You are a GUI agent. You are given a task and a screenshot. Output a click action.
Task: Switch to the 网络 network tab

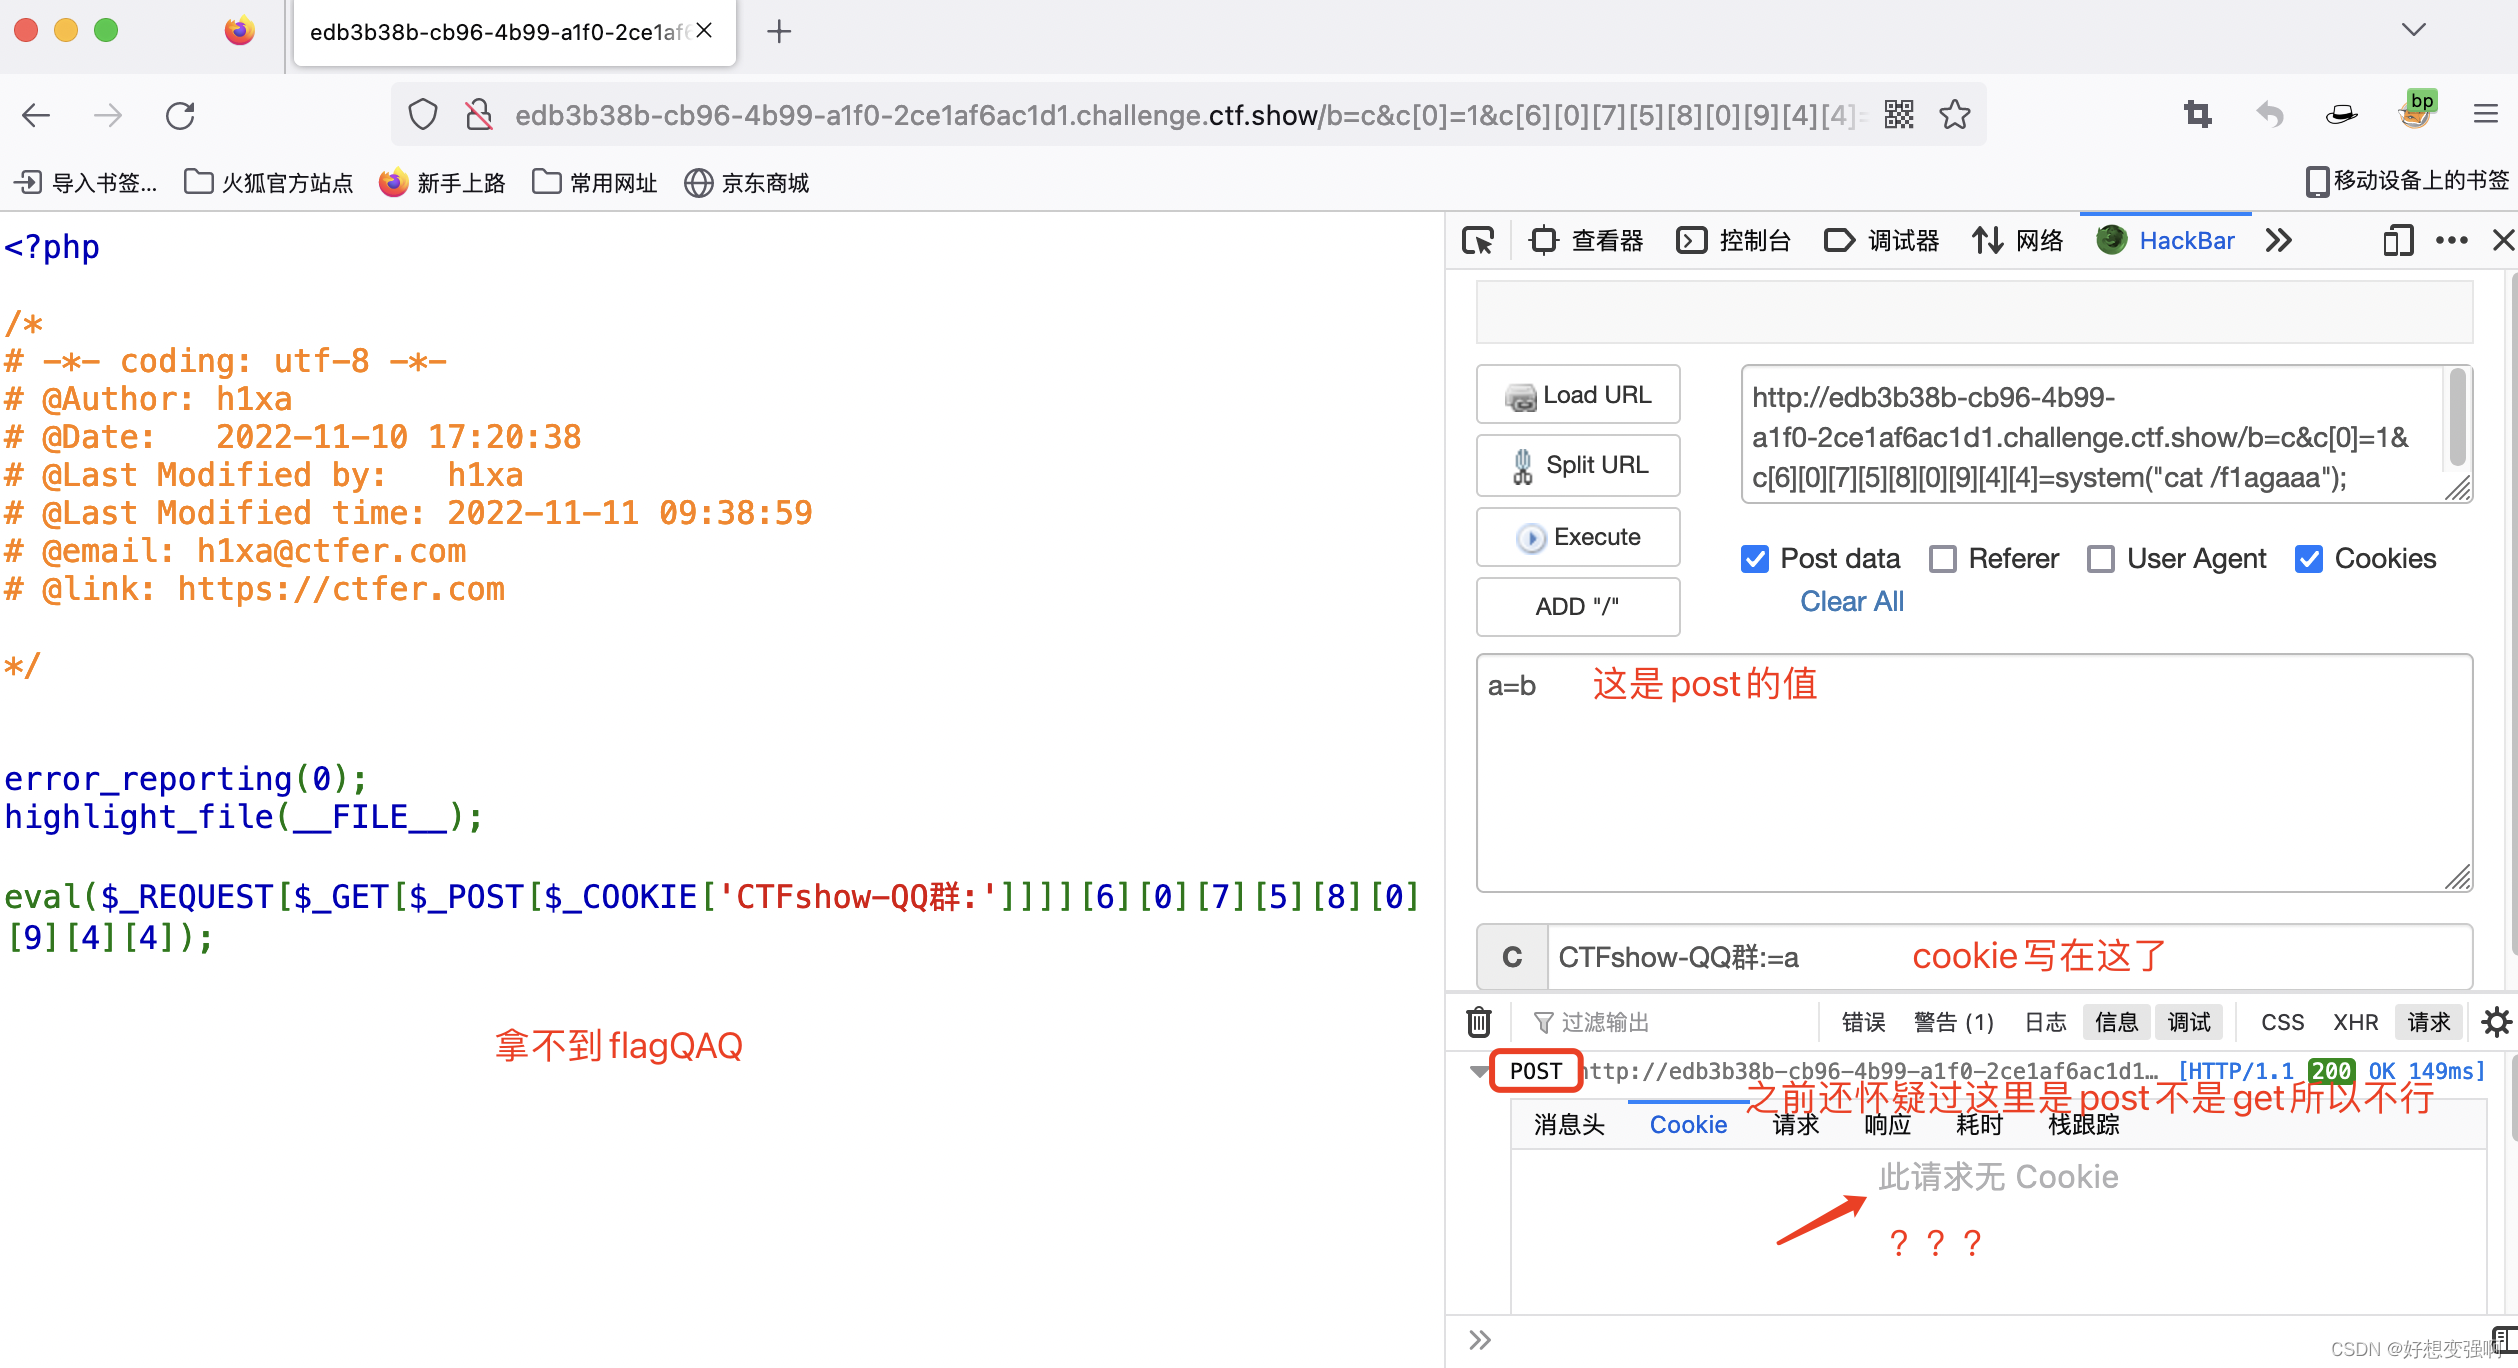[x=2018, y=241]
